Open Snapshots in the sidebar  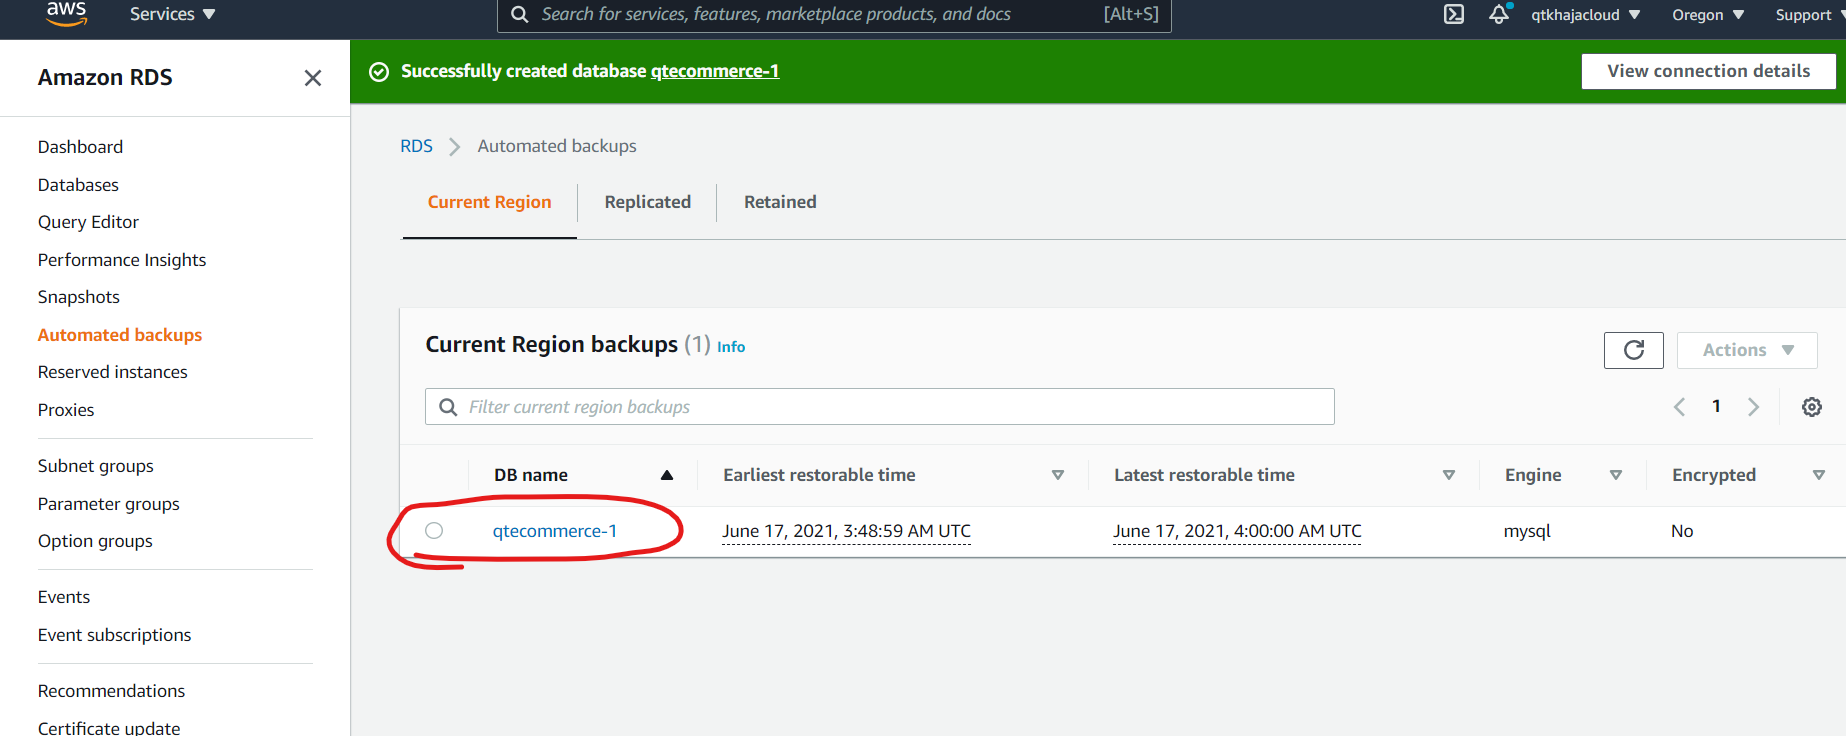pos(79,297)
